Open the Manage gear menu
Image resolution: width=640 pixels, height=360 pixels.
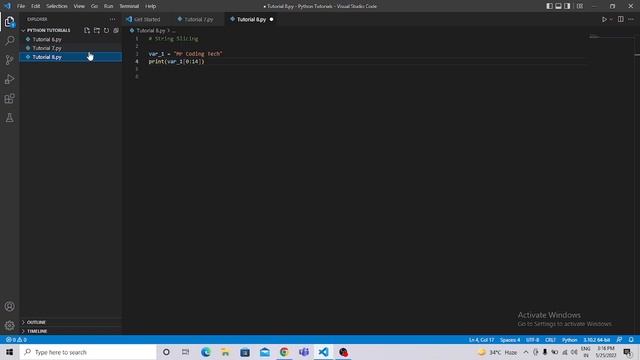(x=9, y=325)
